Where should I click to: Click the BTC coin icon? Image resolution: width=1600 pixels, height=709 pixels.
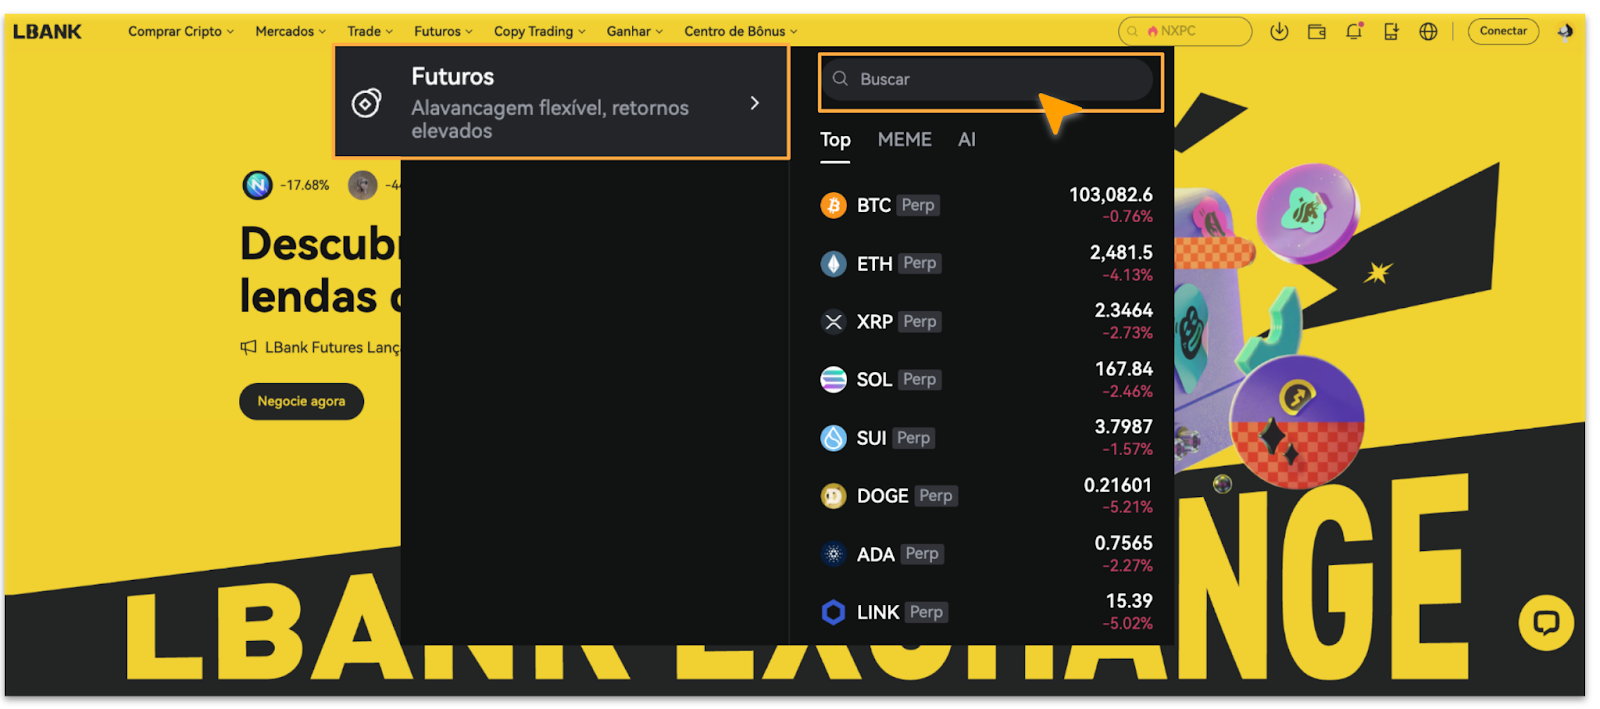tap(833, 205)
